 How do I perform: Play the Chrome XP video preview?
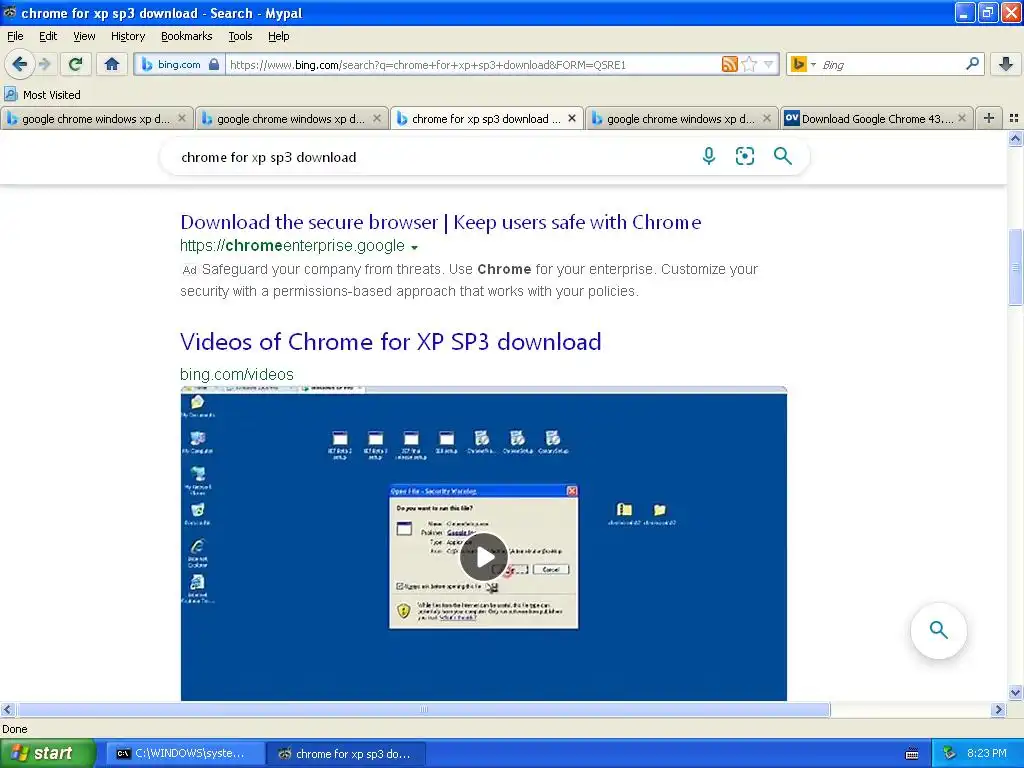(x=483, y=557)
